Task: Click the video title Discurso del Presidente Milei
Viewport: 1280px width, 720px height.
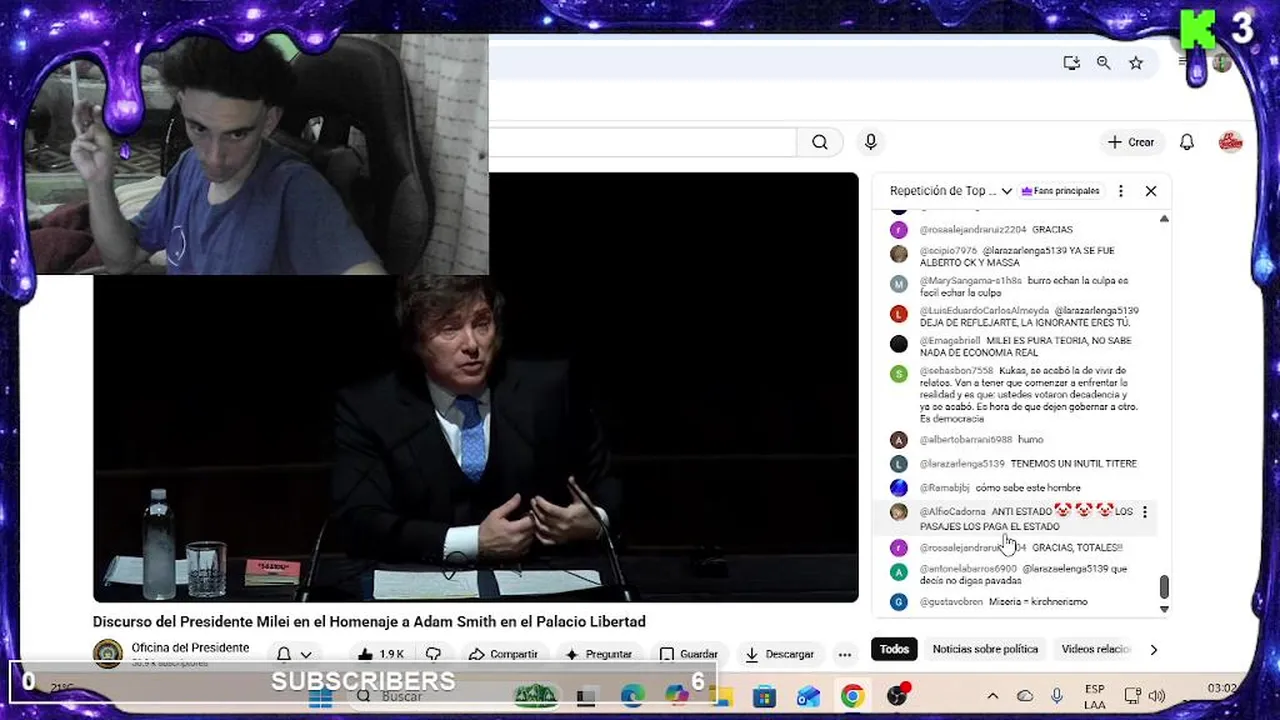Action: coord(369,622)
